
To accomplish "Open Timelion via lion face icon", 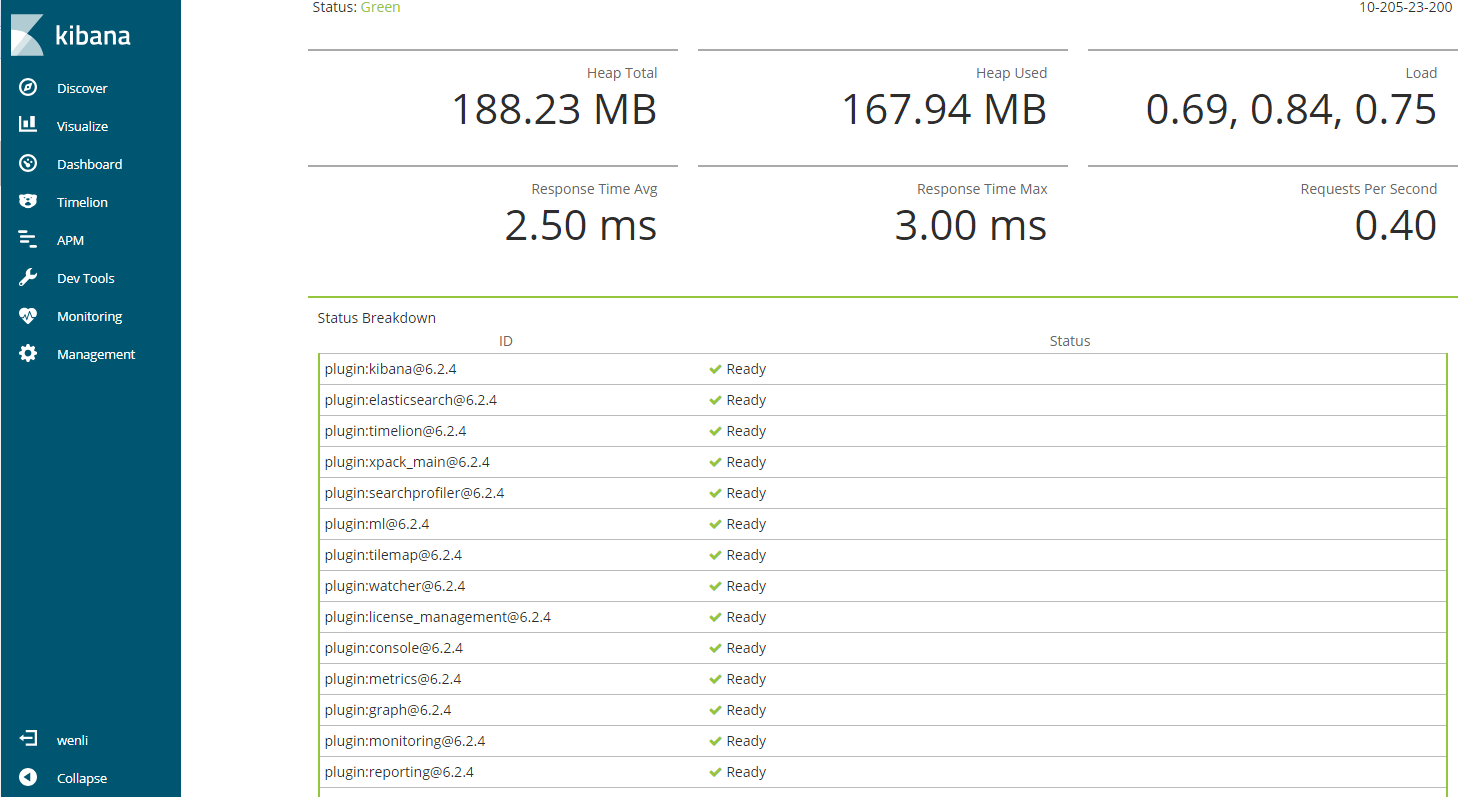I will tap(28, 202).
